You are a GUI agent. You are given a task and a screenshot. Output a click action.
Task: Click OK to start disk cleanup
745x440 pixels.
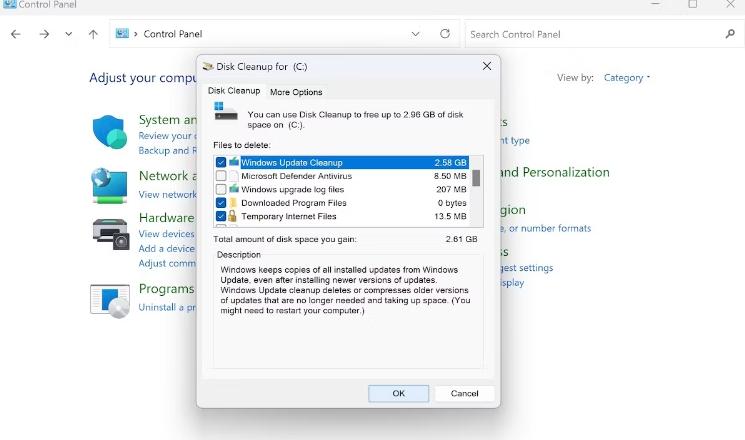click(399, 393)
